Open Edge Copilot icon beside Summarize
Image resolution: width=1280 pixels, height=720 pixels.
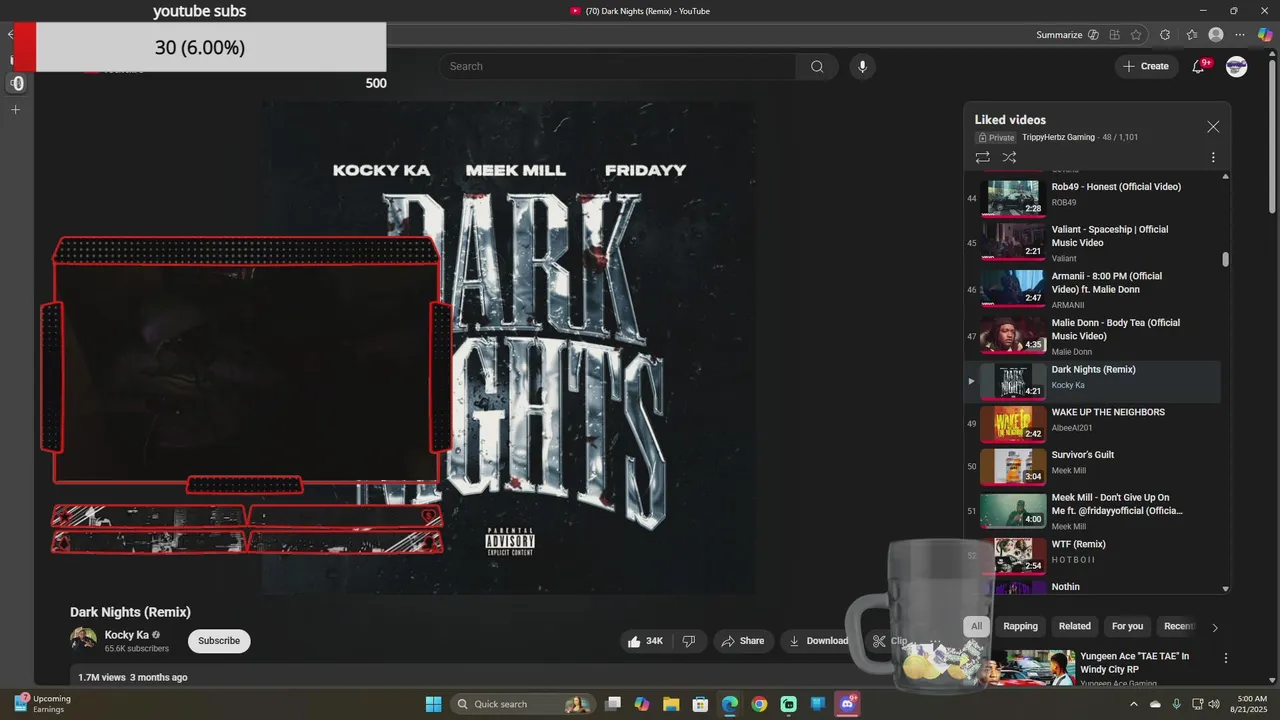pyautogui.click(x=1093, y=34)
